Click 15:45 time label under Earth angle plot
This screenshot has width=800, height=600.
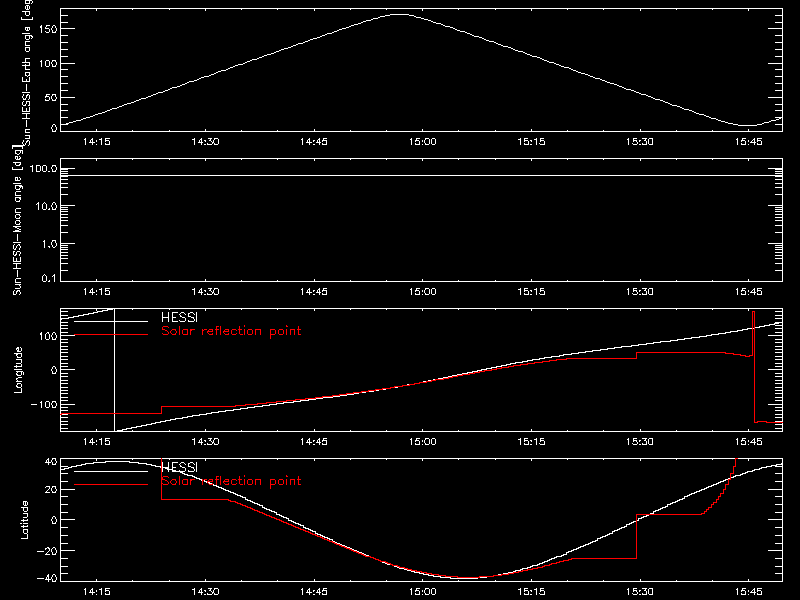coord(748,142)
